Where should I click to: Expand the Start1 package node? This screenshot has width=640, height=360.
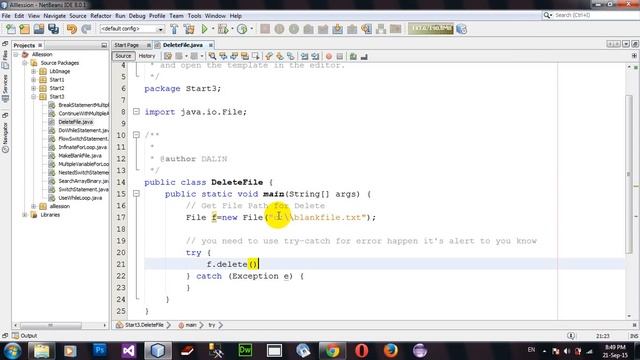pos(34,80)
